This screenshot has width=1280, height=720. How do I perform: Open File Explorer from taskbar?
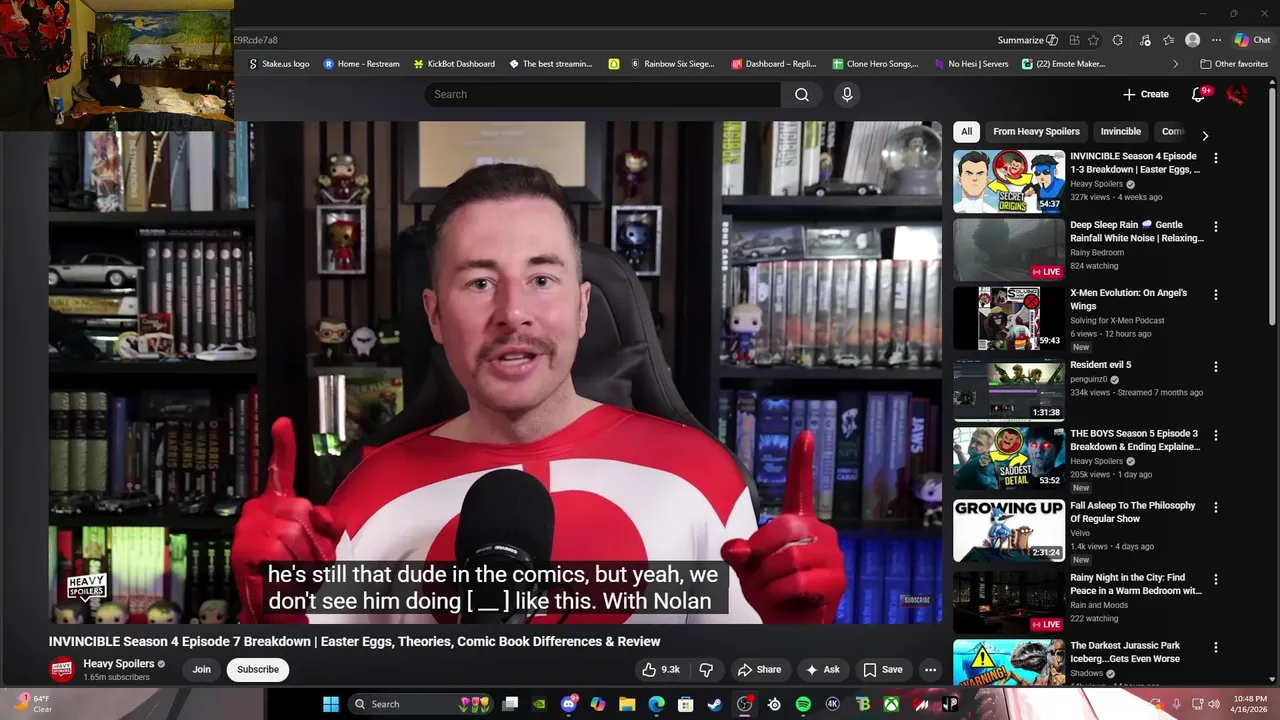click(x=627, y=704)
